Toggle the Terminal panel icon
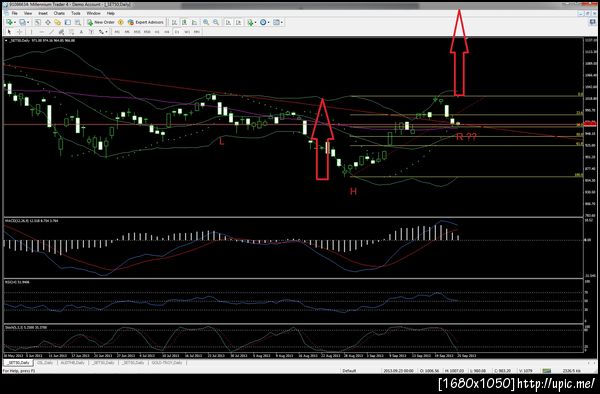 click(68, 22)
